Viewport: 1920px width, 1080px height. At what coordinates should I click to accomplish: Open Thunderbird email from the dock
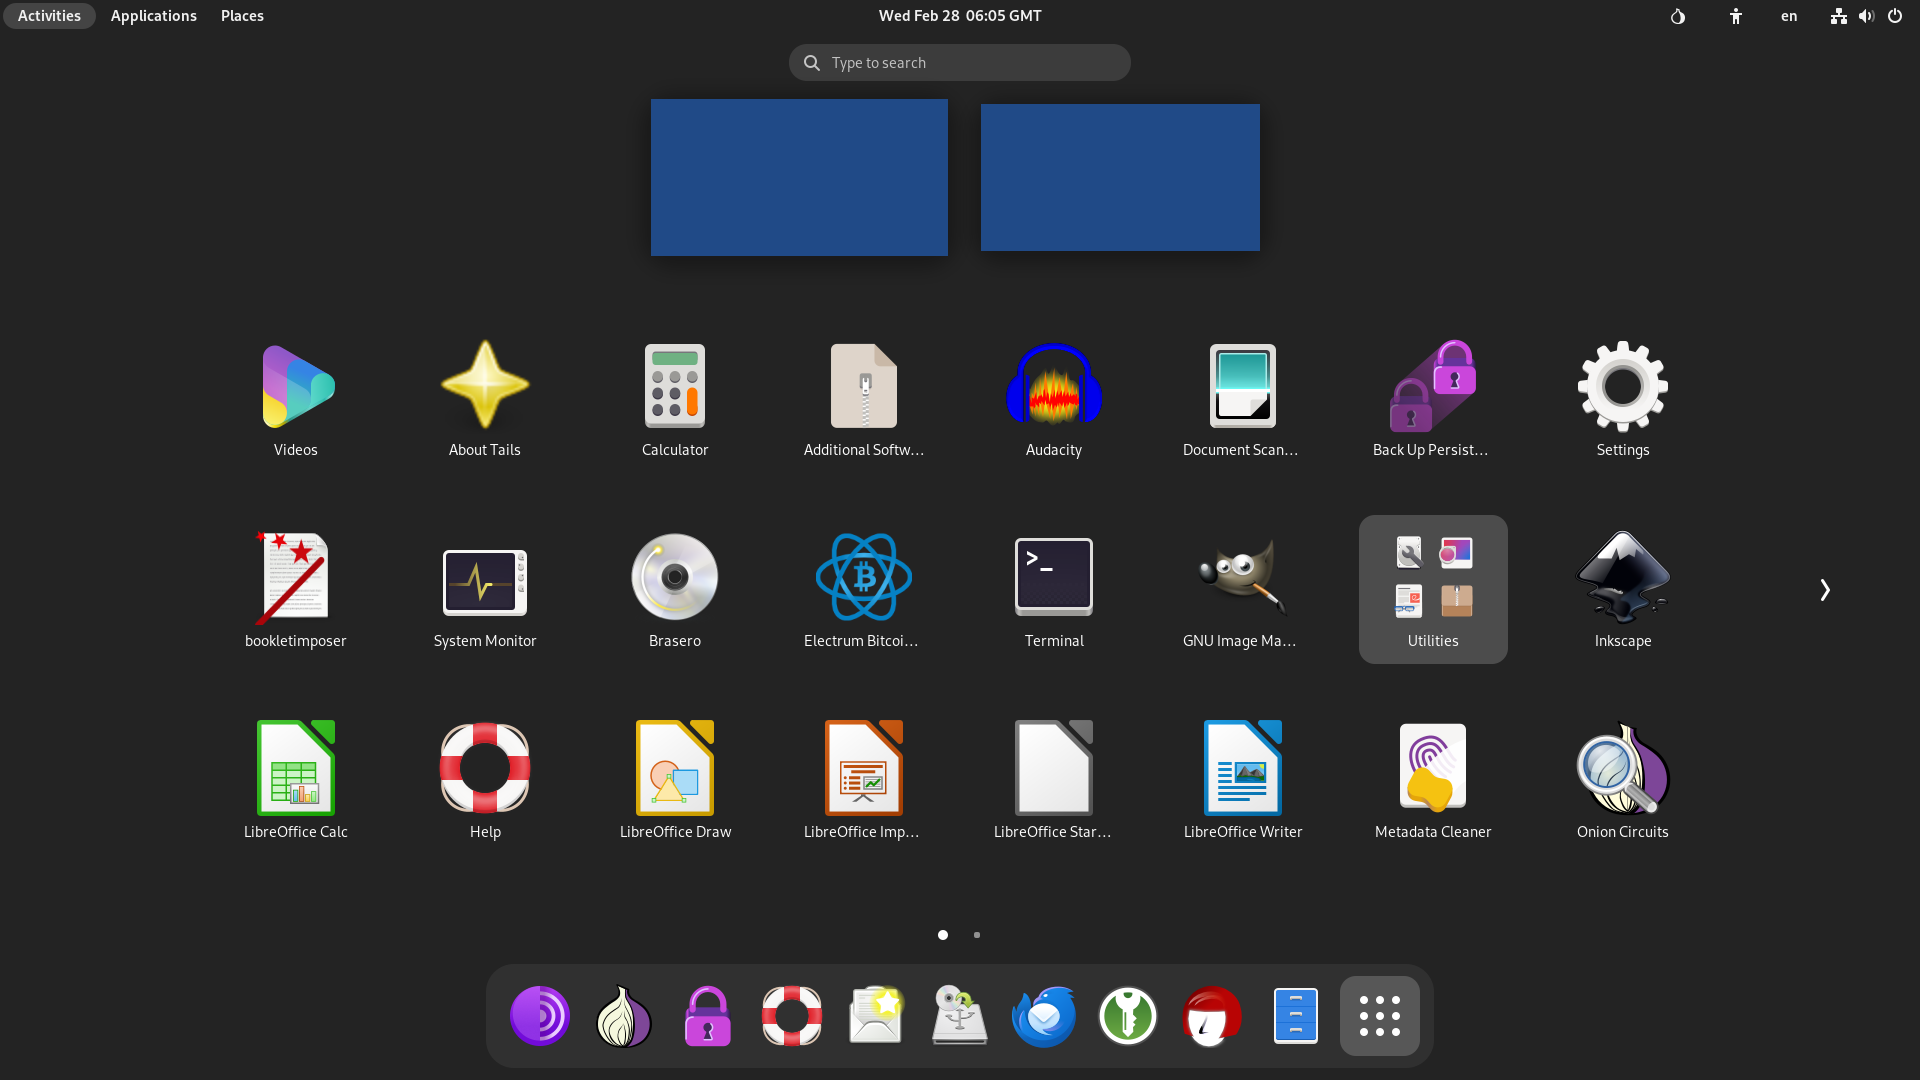(1043, 1015)
